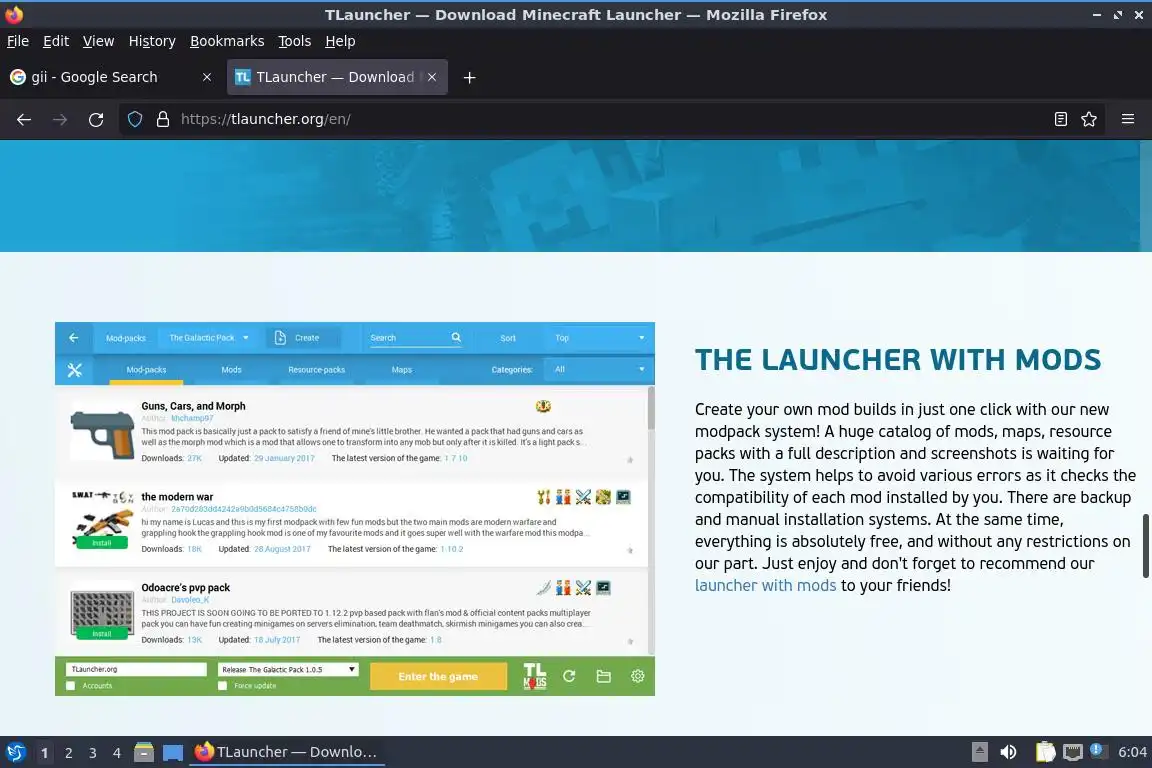
Task: Expand The Galactic Pack dropdown
Action: 209,337
